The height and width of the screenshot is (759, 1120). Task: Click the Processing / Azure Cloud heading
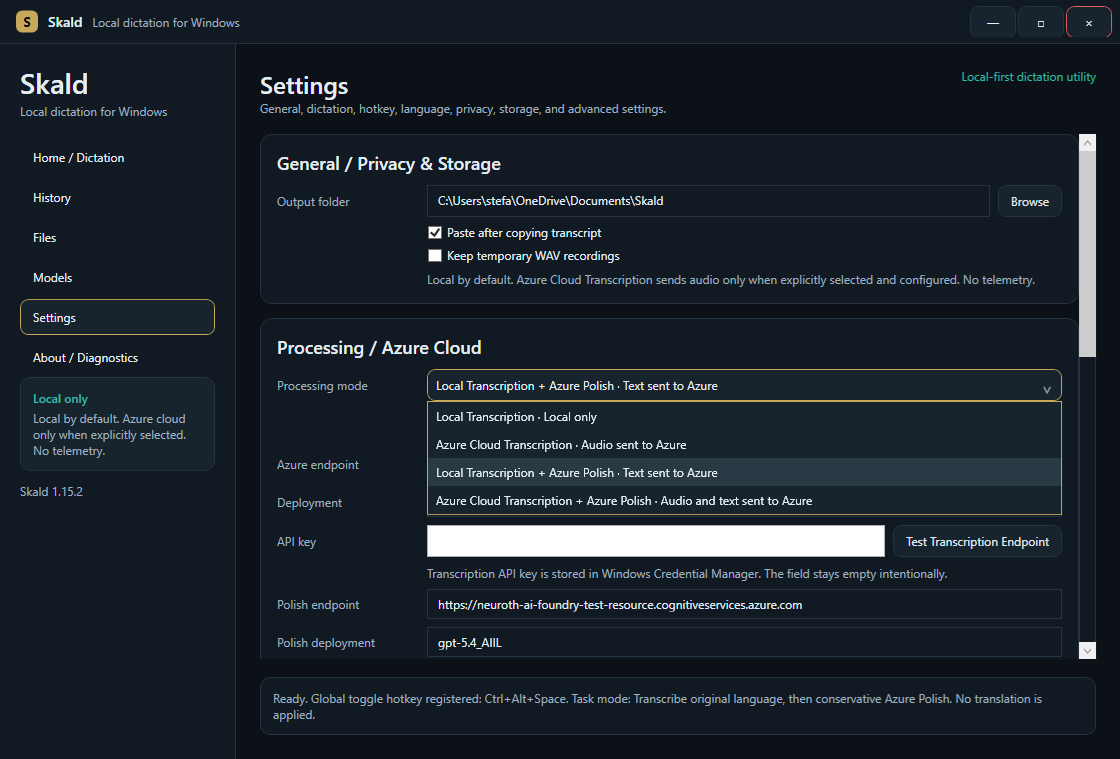pyautogui.click(x=379, y=348)
